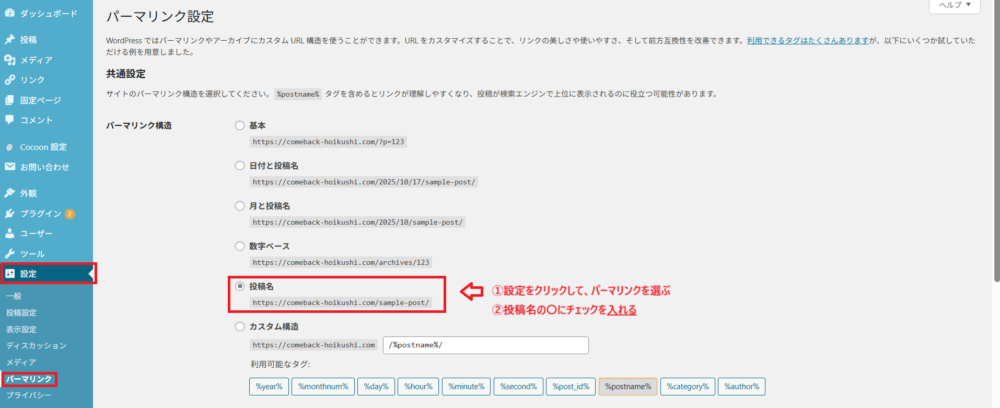Open the パーマリンク settings submenu item

[x=27, y=379]
